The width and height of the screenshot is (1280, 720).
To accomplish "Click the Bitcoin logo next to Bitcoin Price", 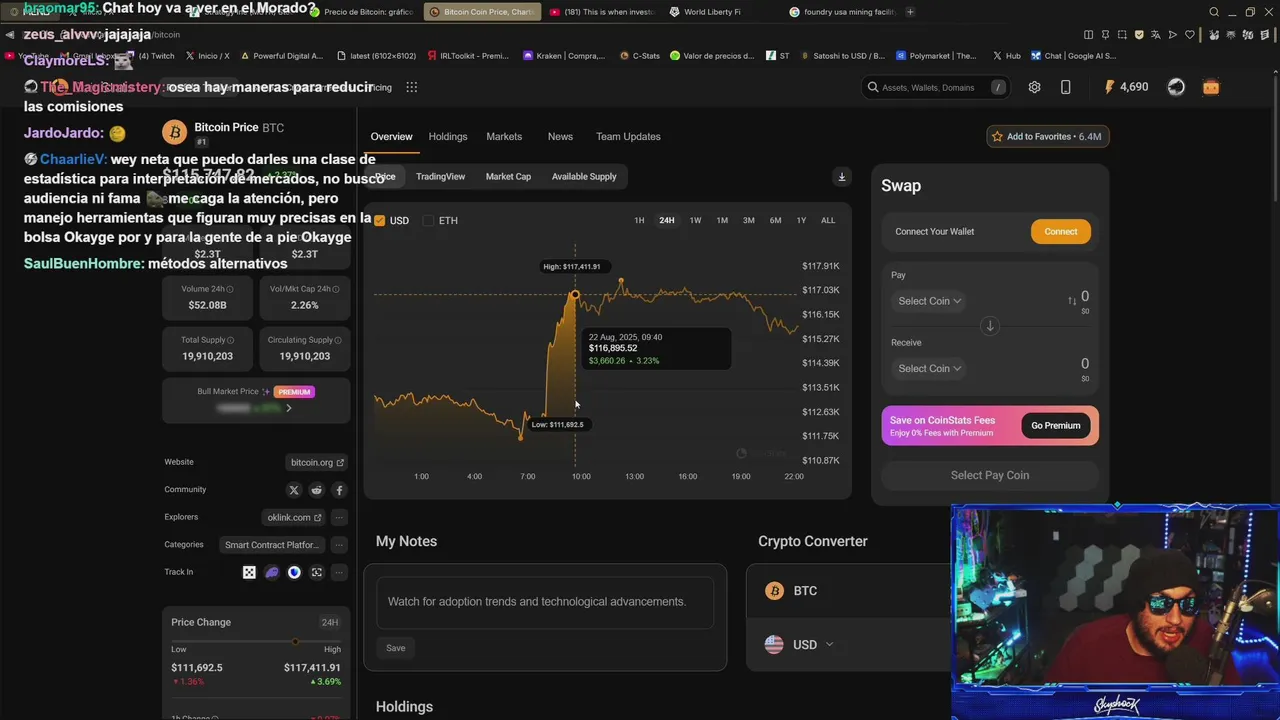I will click(x=175, y=132).
